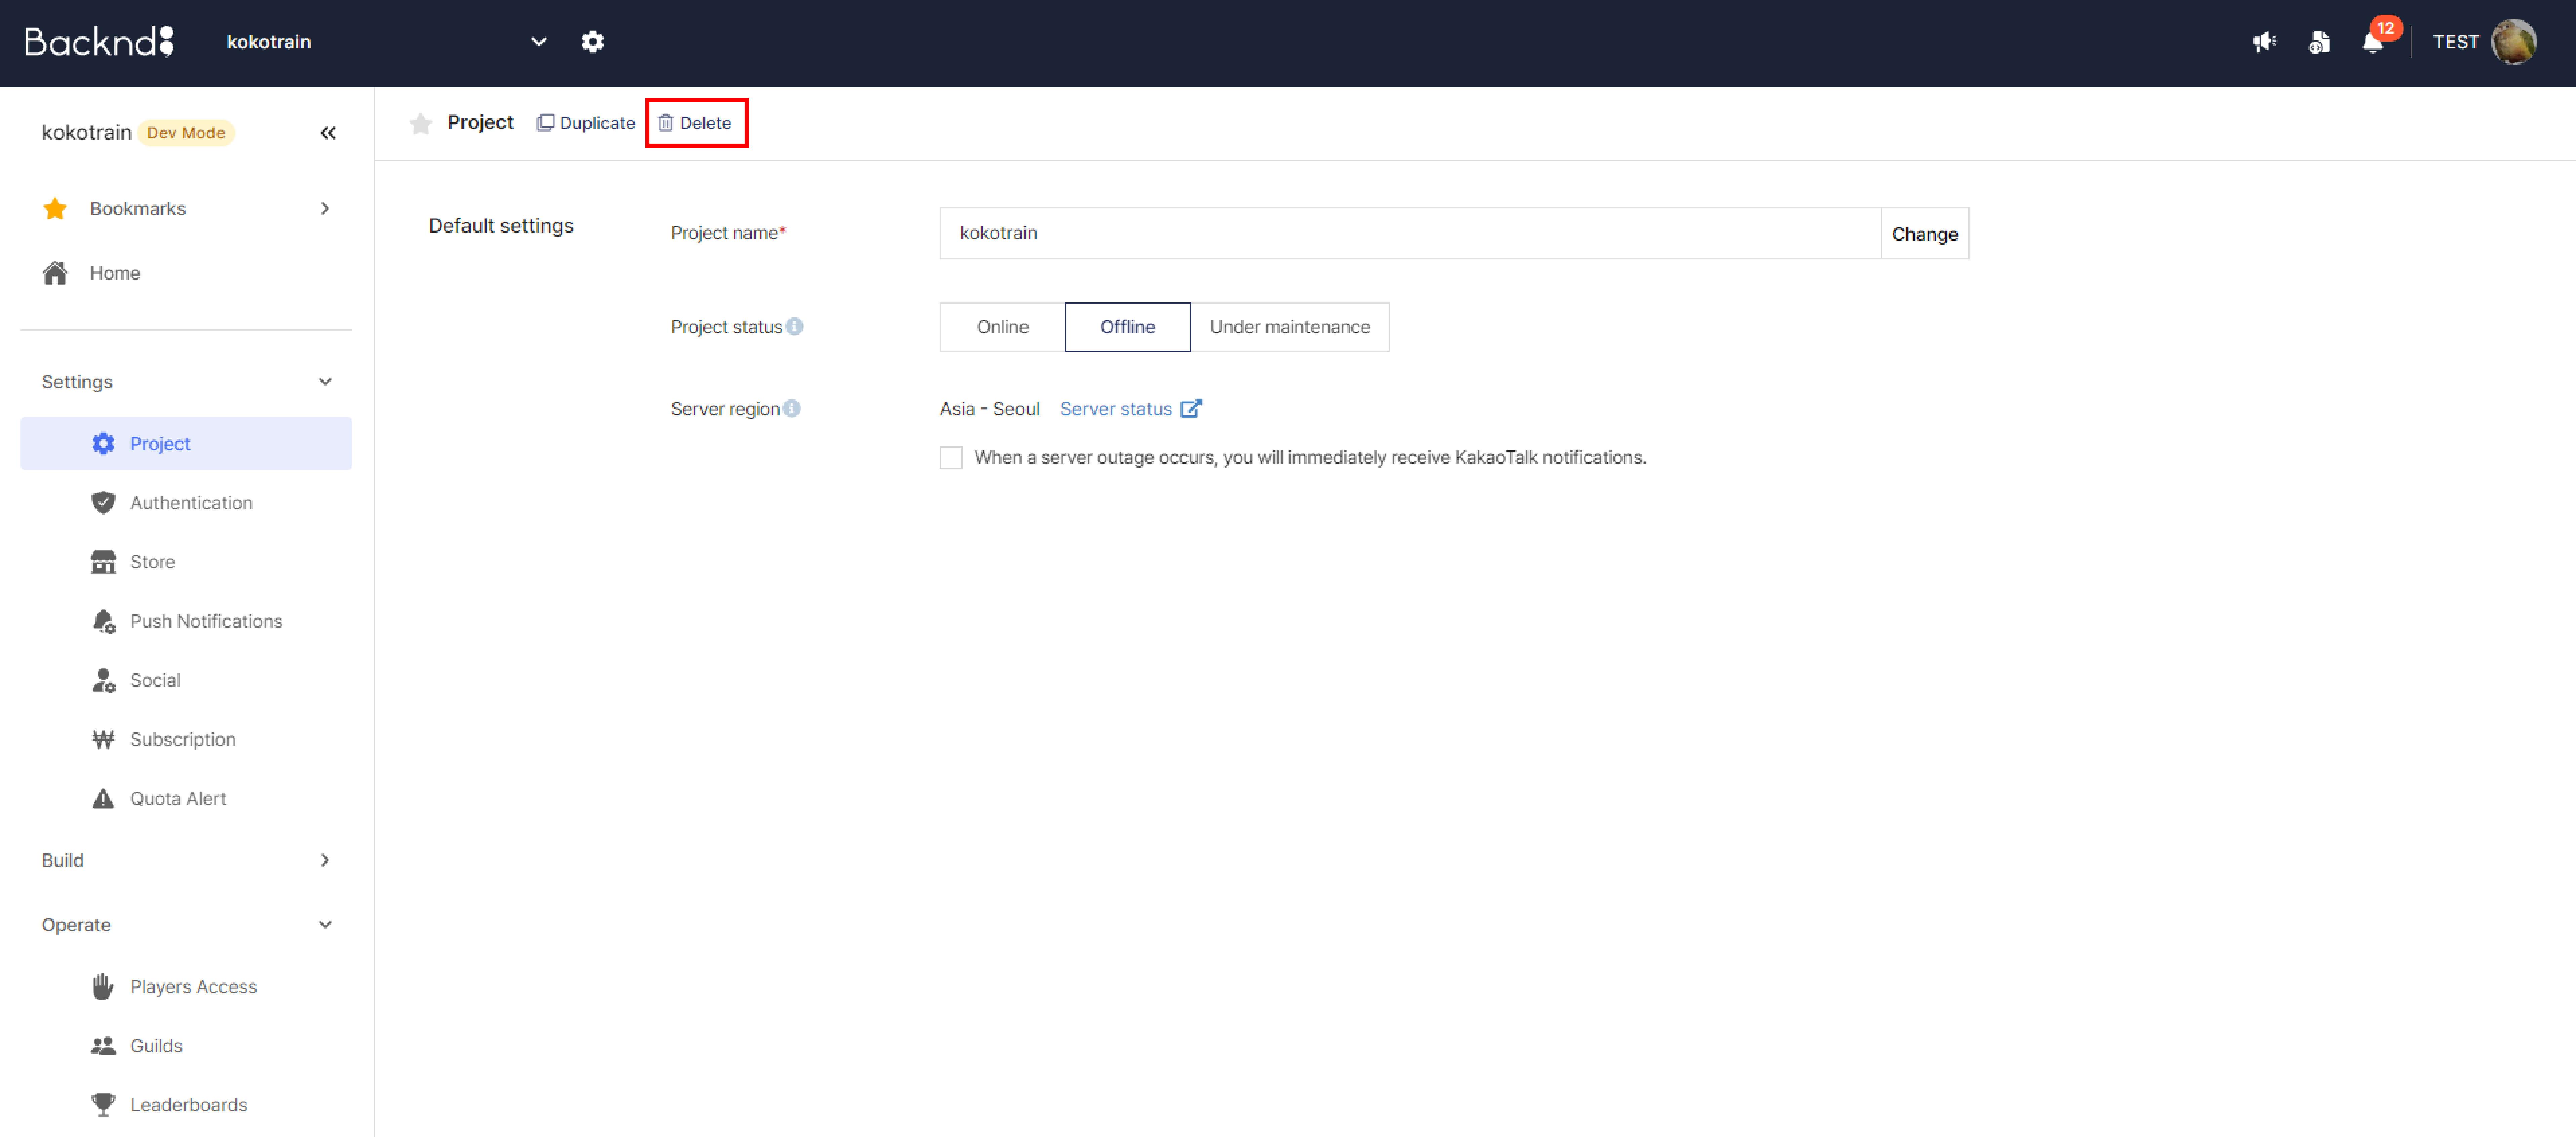Click the Dev Mode badge

(x=186, y=133)
